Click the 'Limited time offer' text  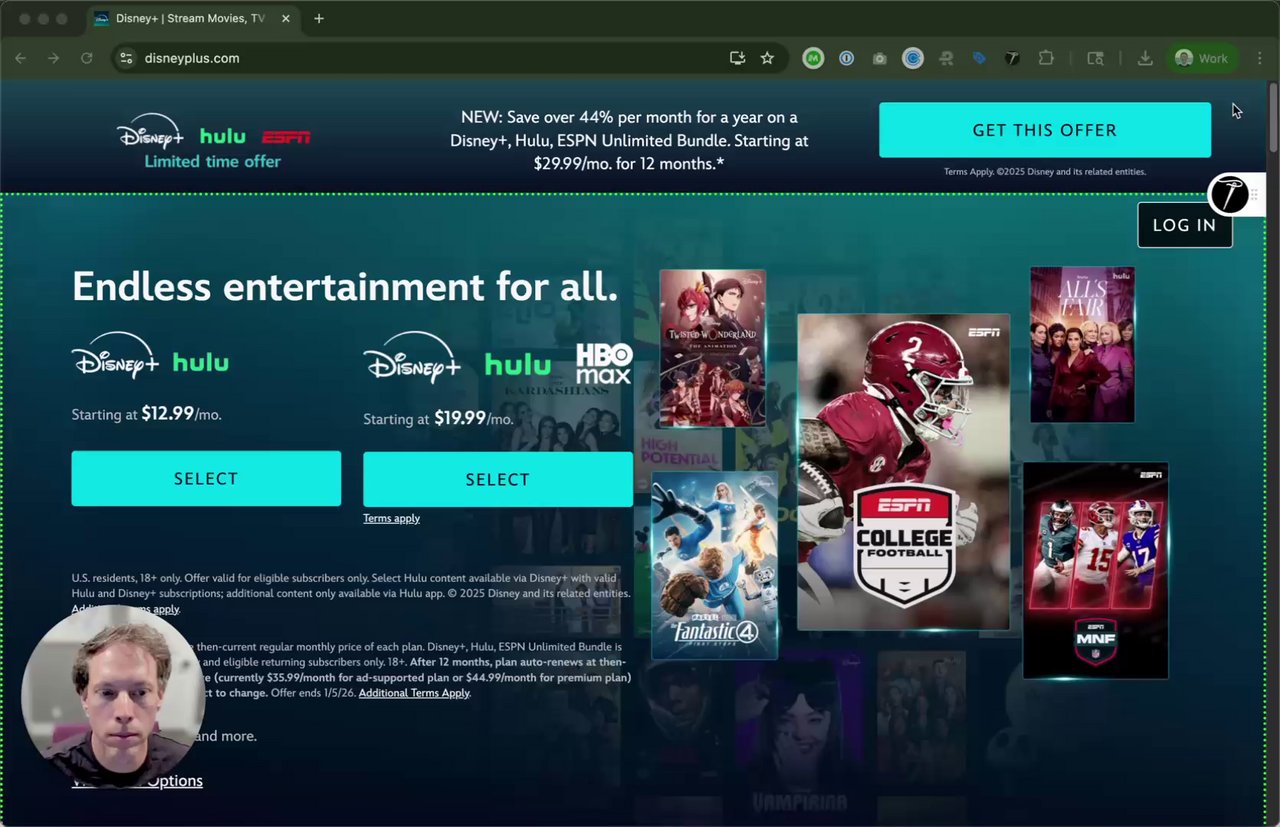213,162
